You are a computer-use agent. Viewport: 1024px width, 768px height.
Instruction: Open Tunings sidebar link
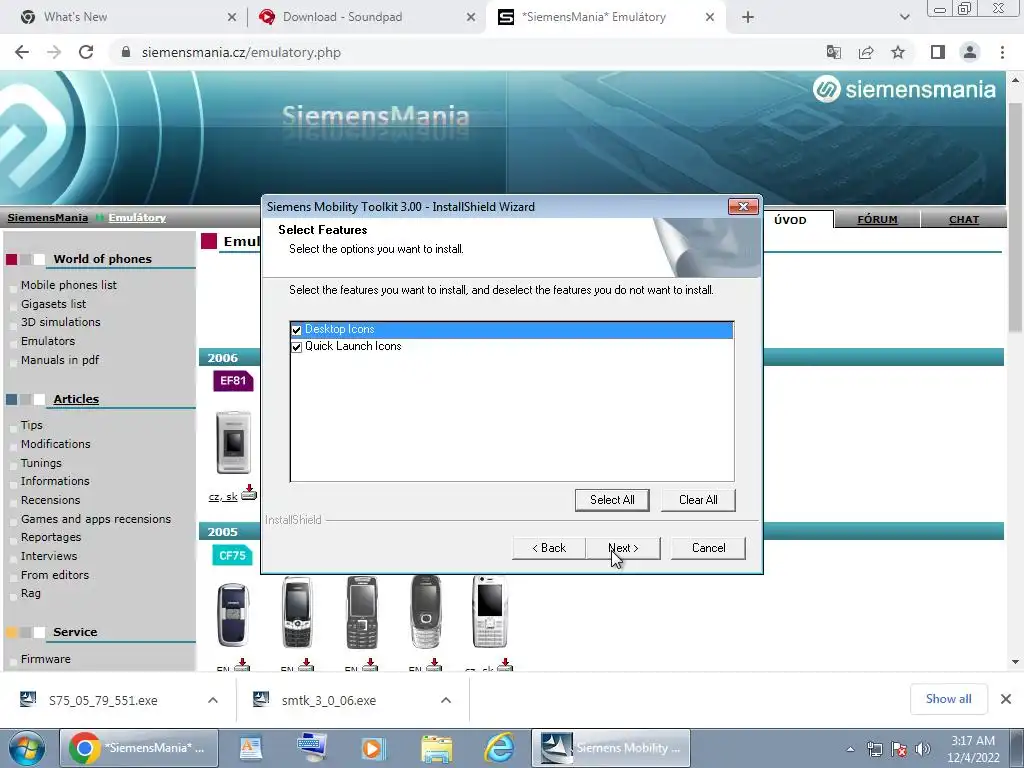pos(41,463)
